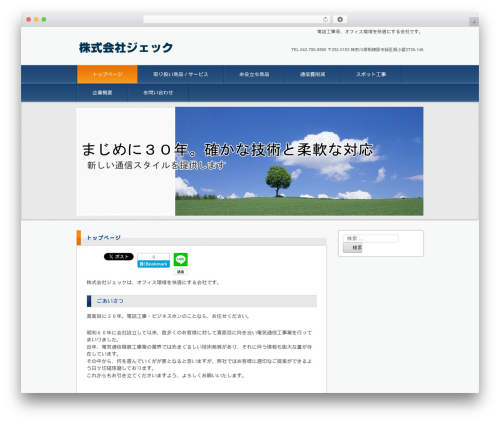Select the トップページ menu item
Viewport: 500px width, 423px height.
pyautogui.click(x=107, y=74)
